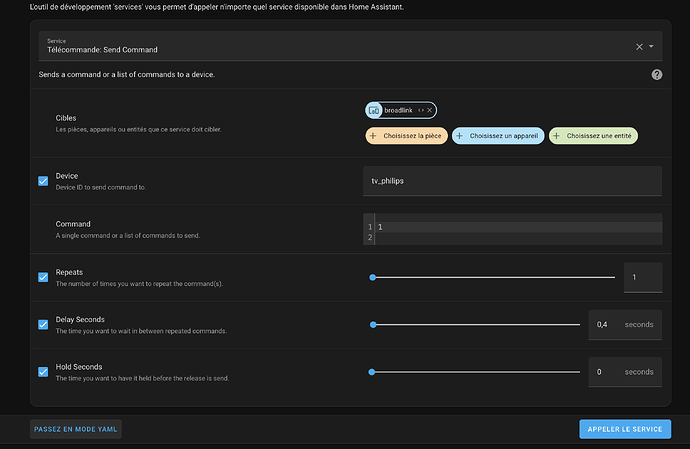Click the Choisissez la pièce chip

405,135
